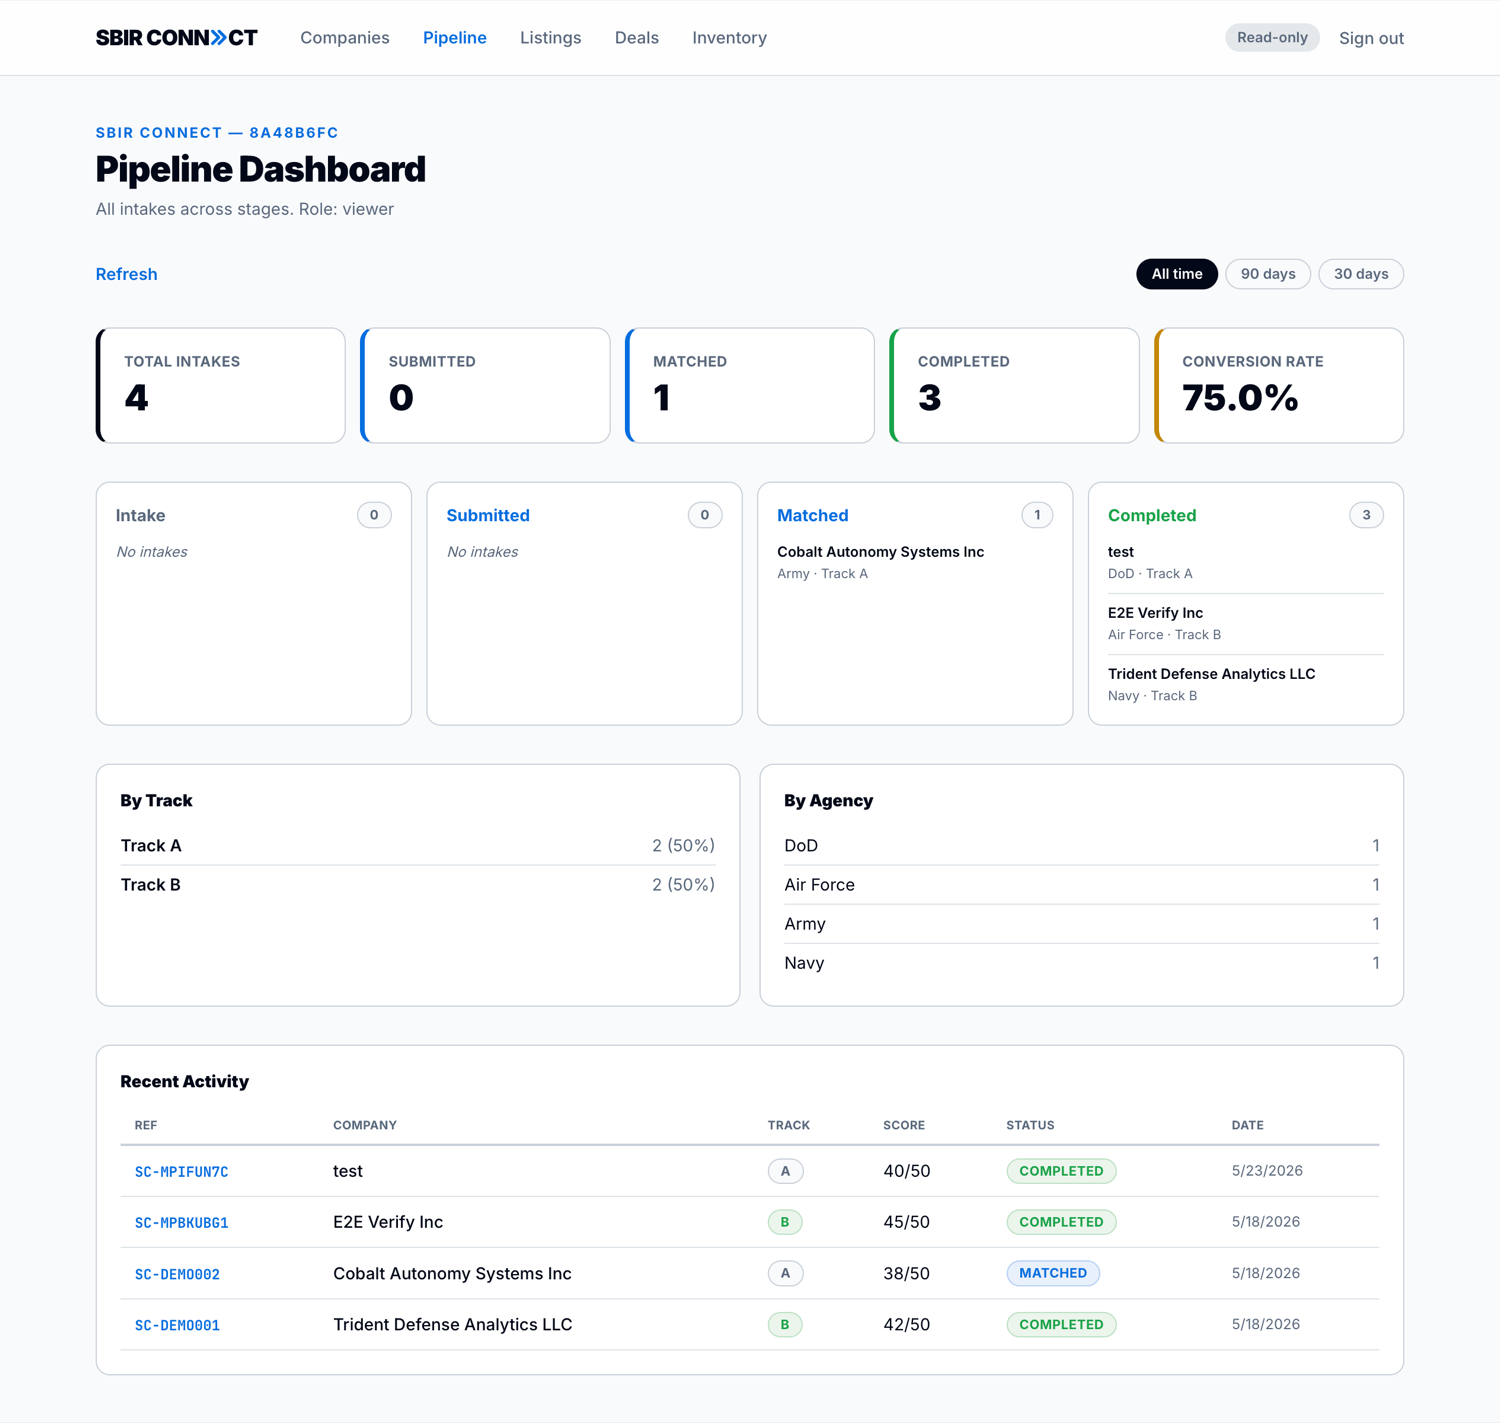Viewport: 1500px width, 1423px height.
Task: Click the track B badge in Trident Defense row
Action: [785, 1324]
